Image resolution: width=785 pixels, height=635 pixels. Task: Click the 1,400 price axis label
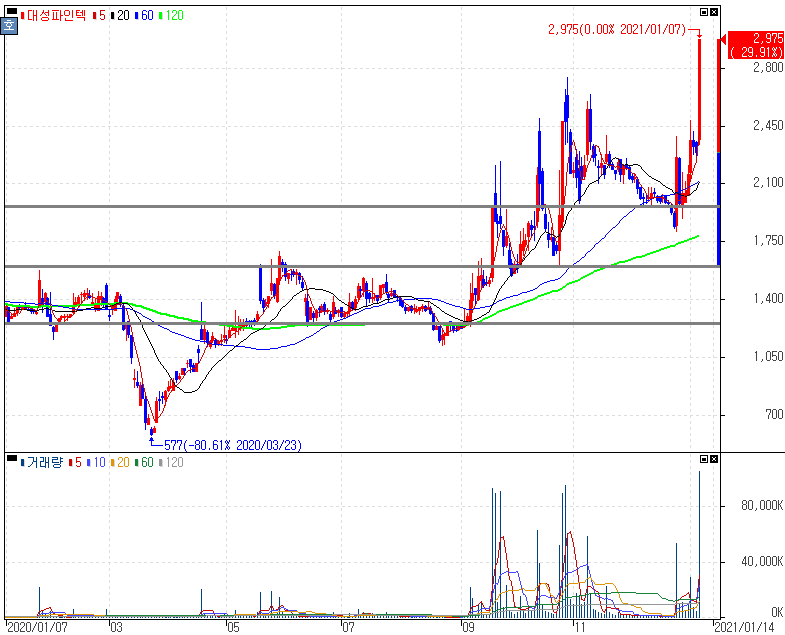click(768, 299)
